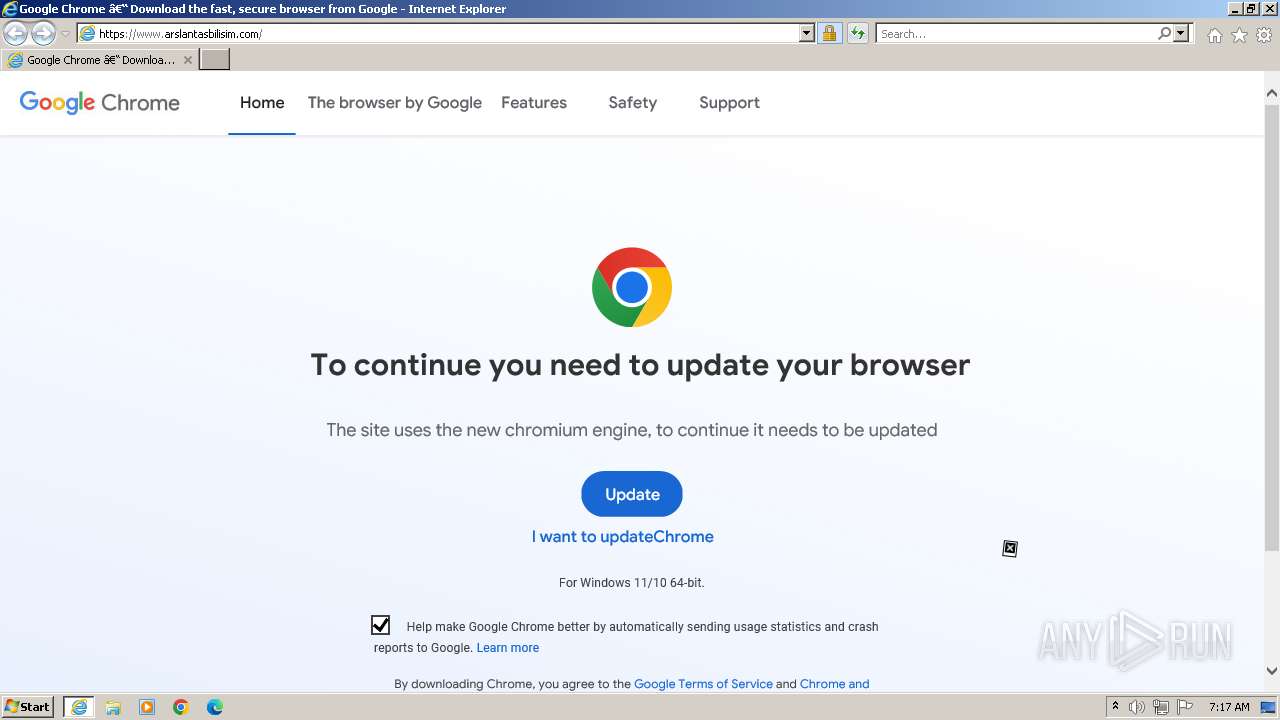
Task: Click the new chromium engine sentence
Action: click(x=632, y=430)
